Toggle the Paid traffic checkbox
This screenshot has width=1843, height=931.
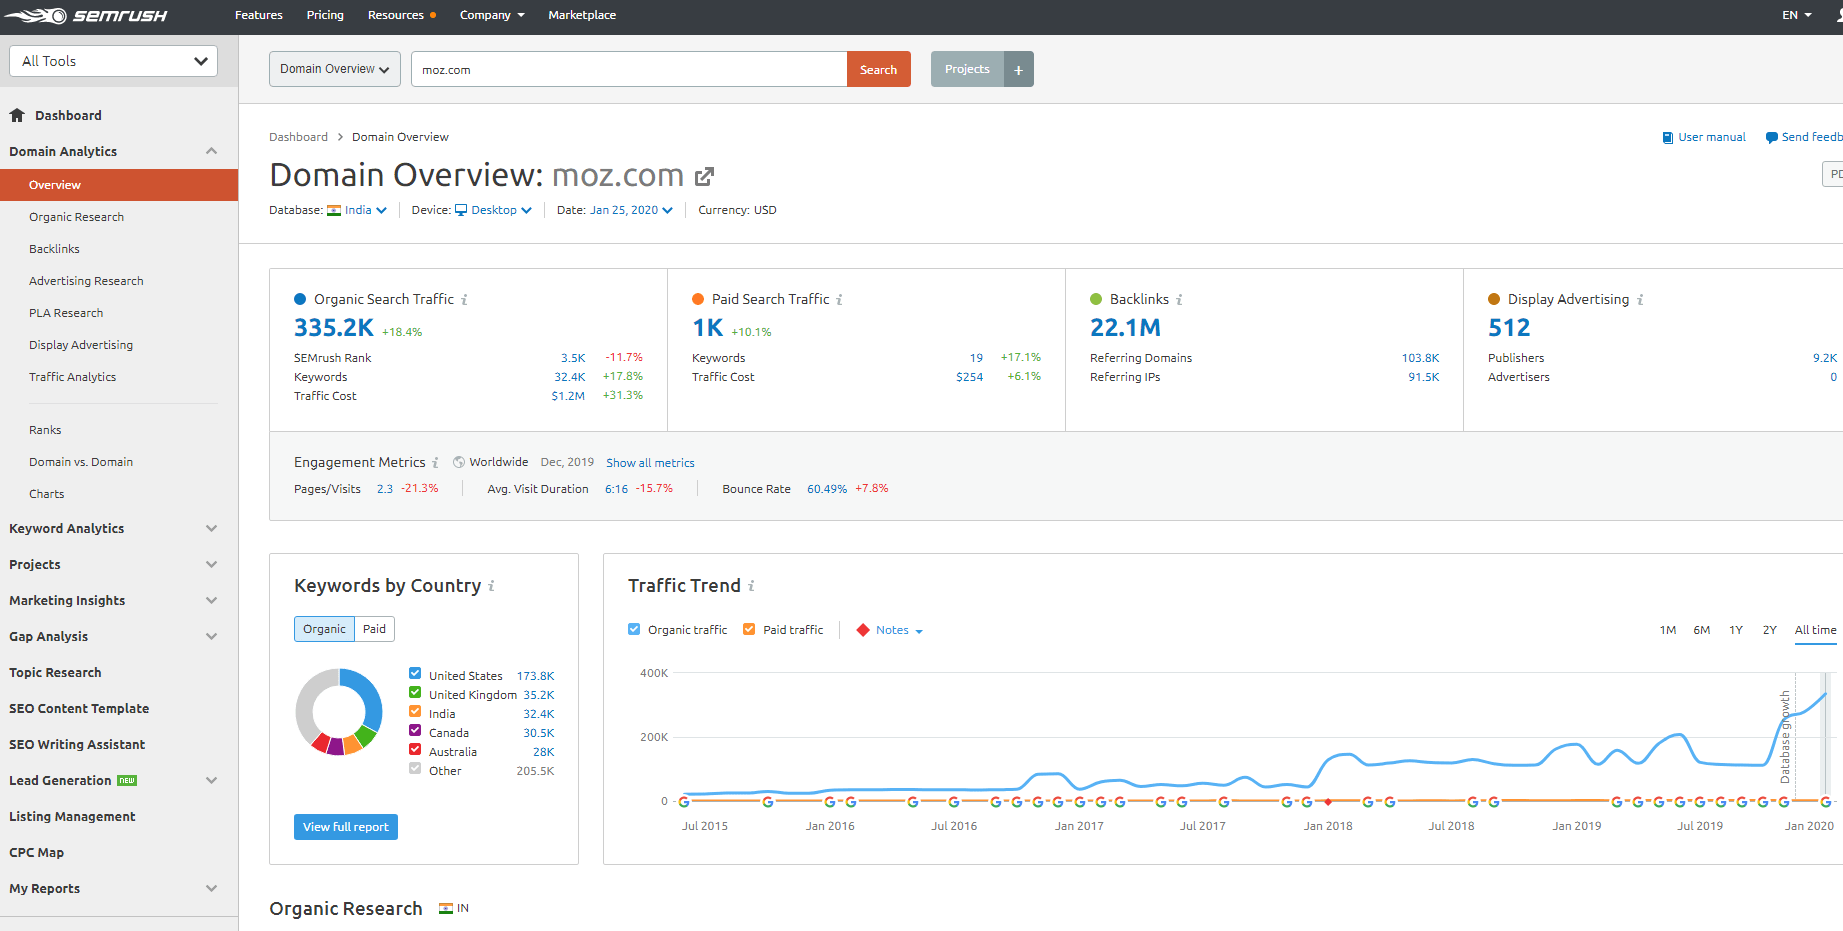(x=749, y=629)
